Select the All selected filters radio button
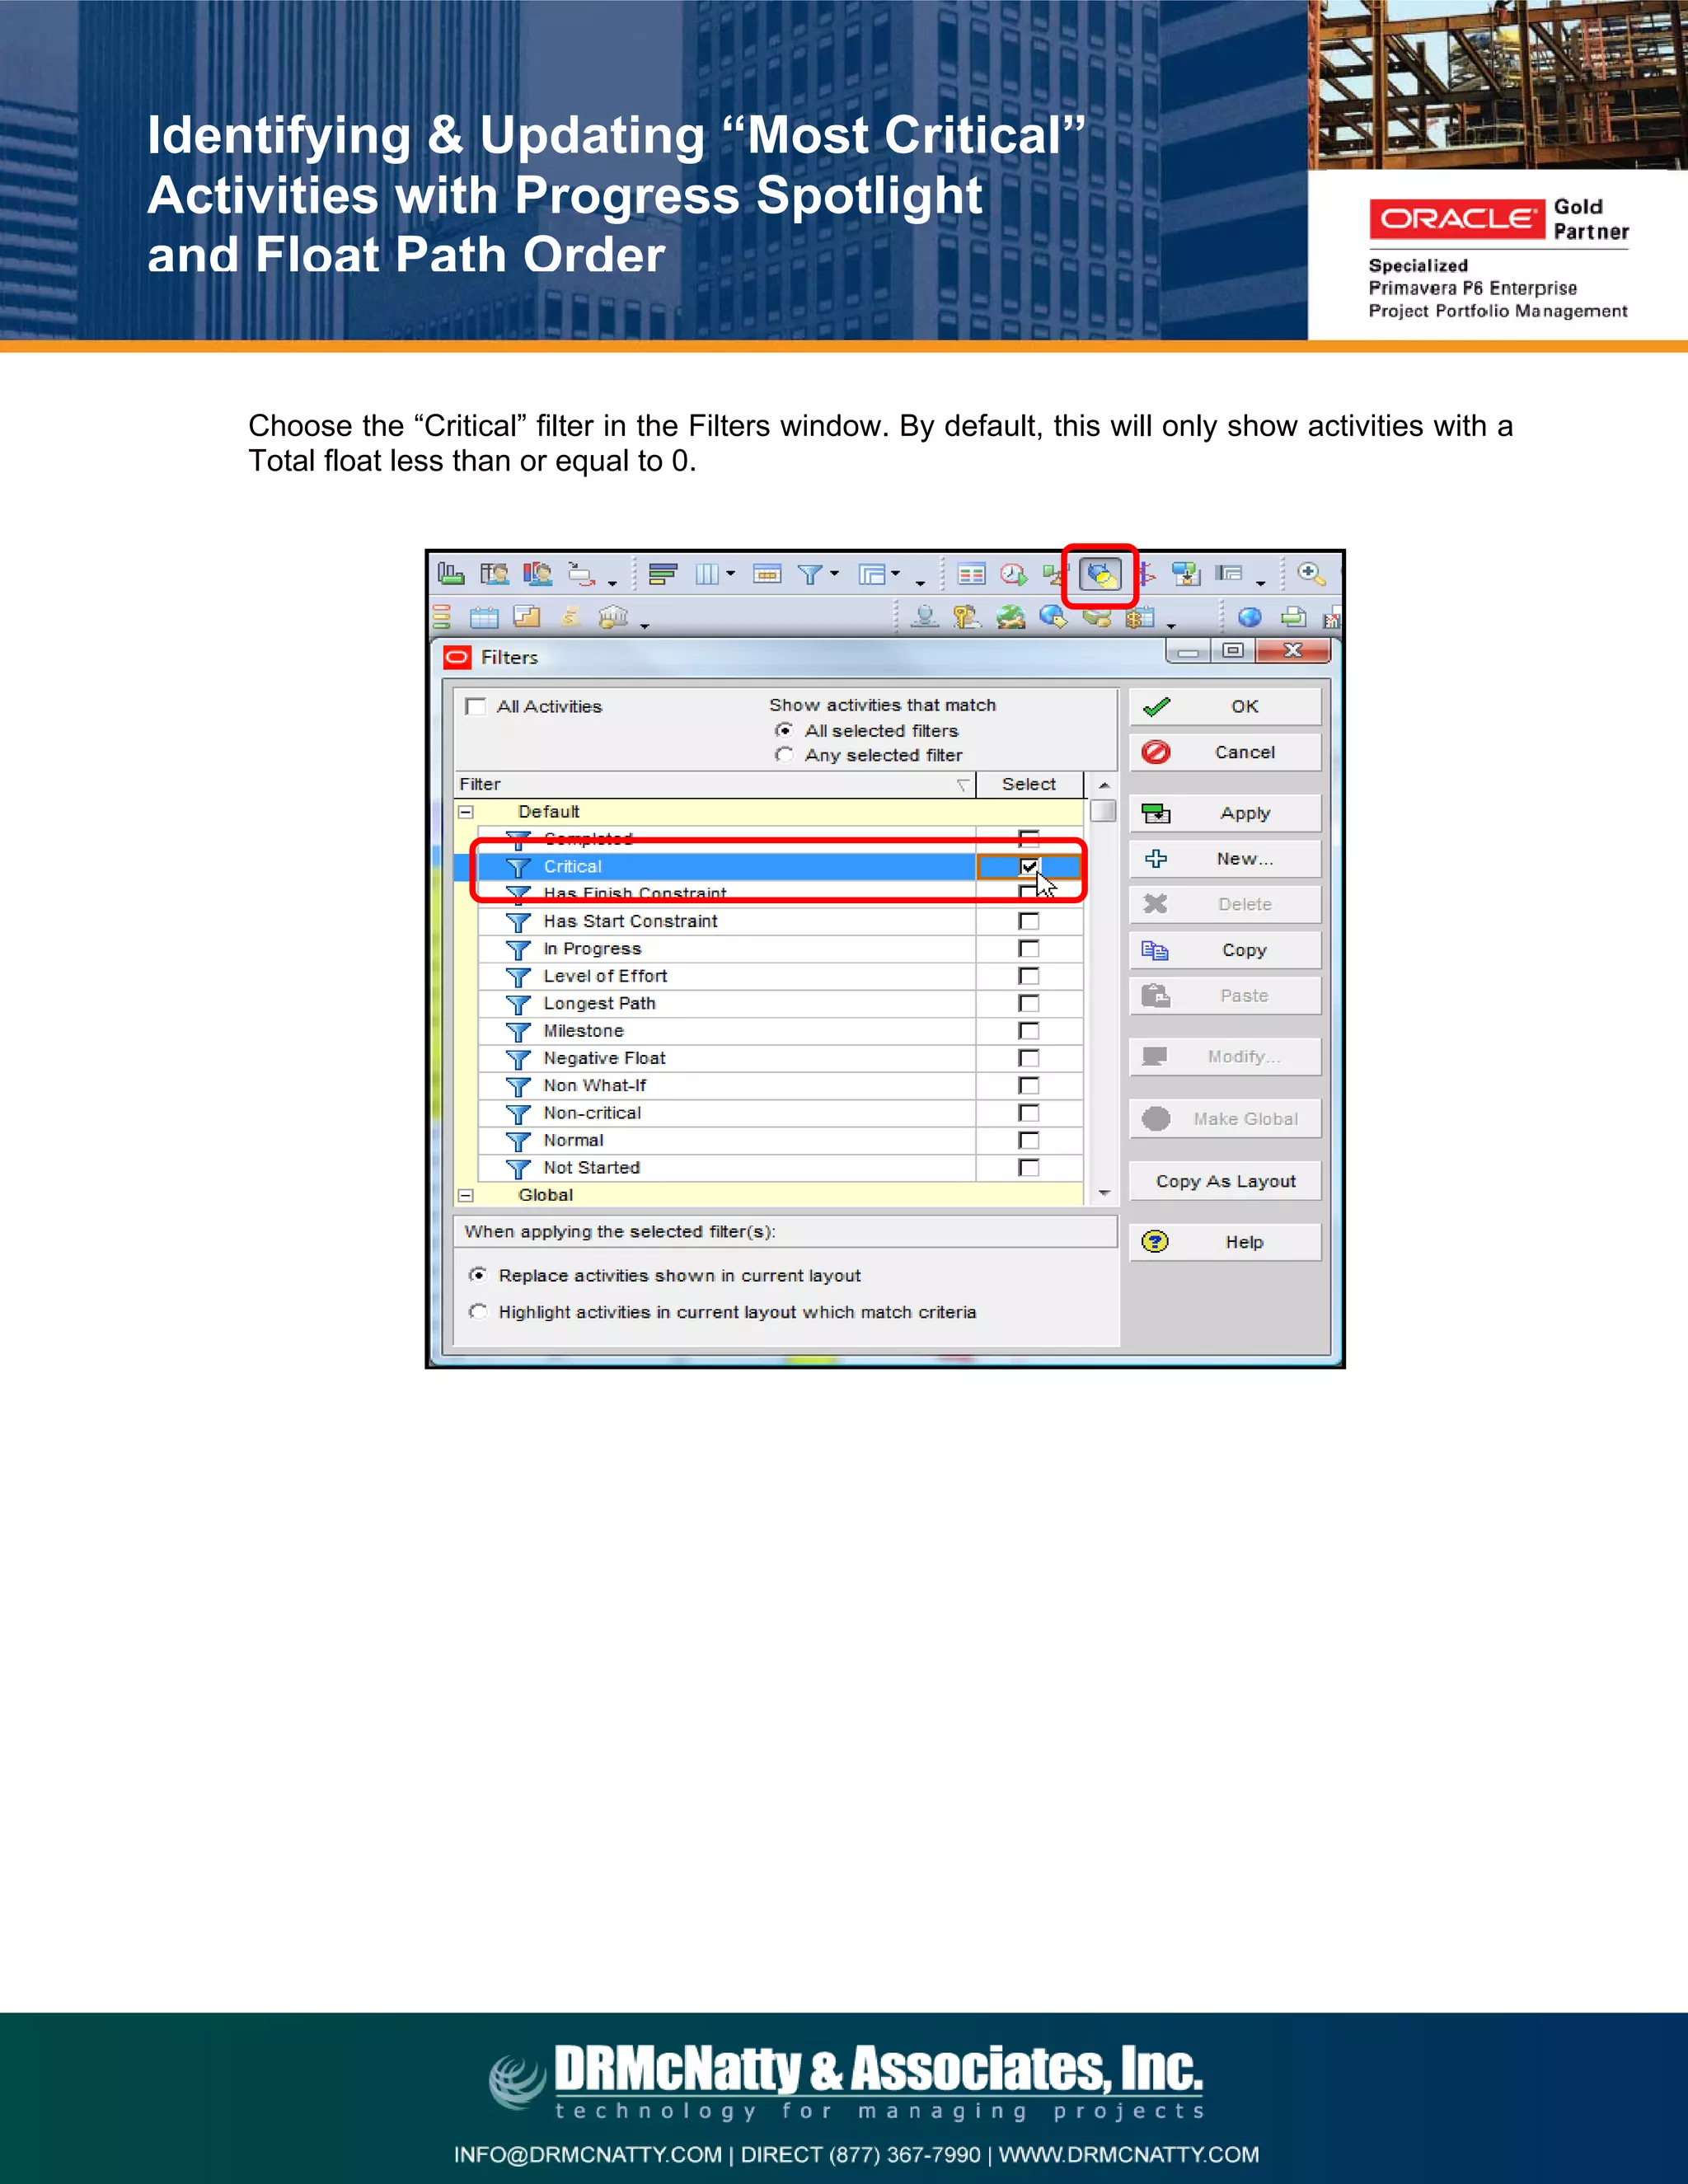Screen dimensions: 1688x2184 tap(784, 730)
